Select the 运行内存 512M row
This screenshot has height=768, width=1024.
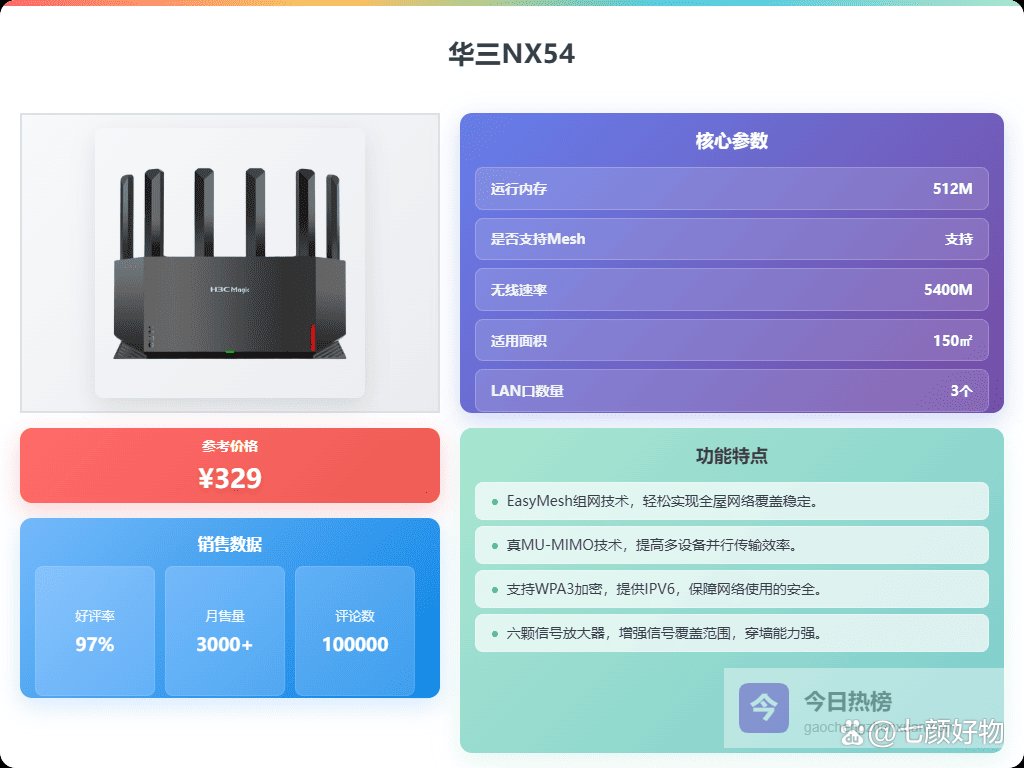[x=731, y=189]
